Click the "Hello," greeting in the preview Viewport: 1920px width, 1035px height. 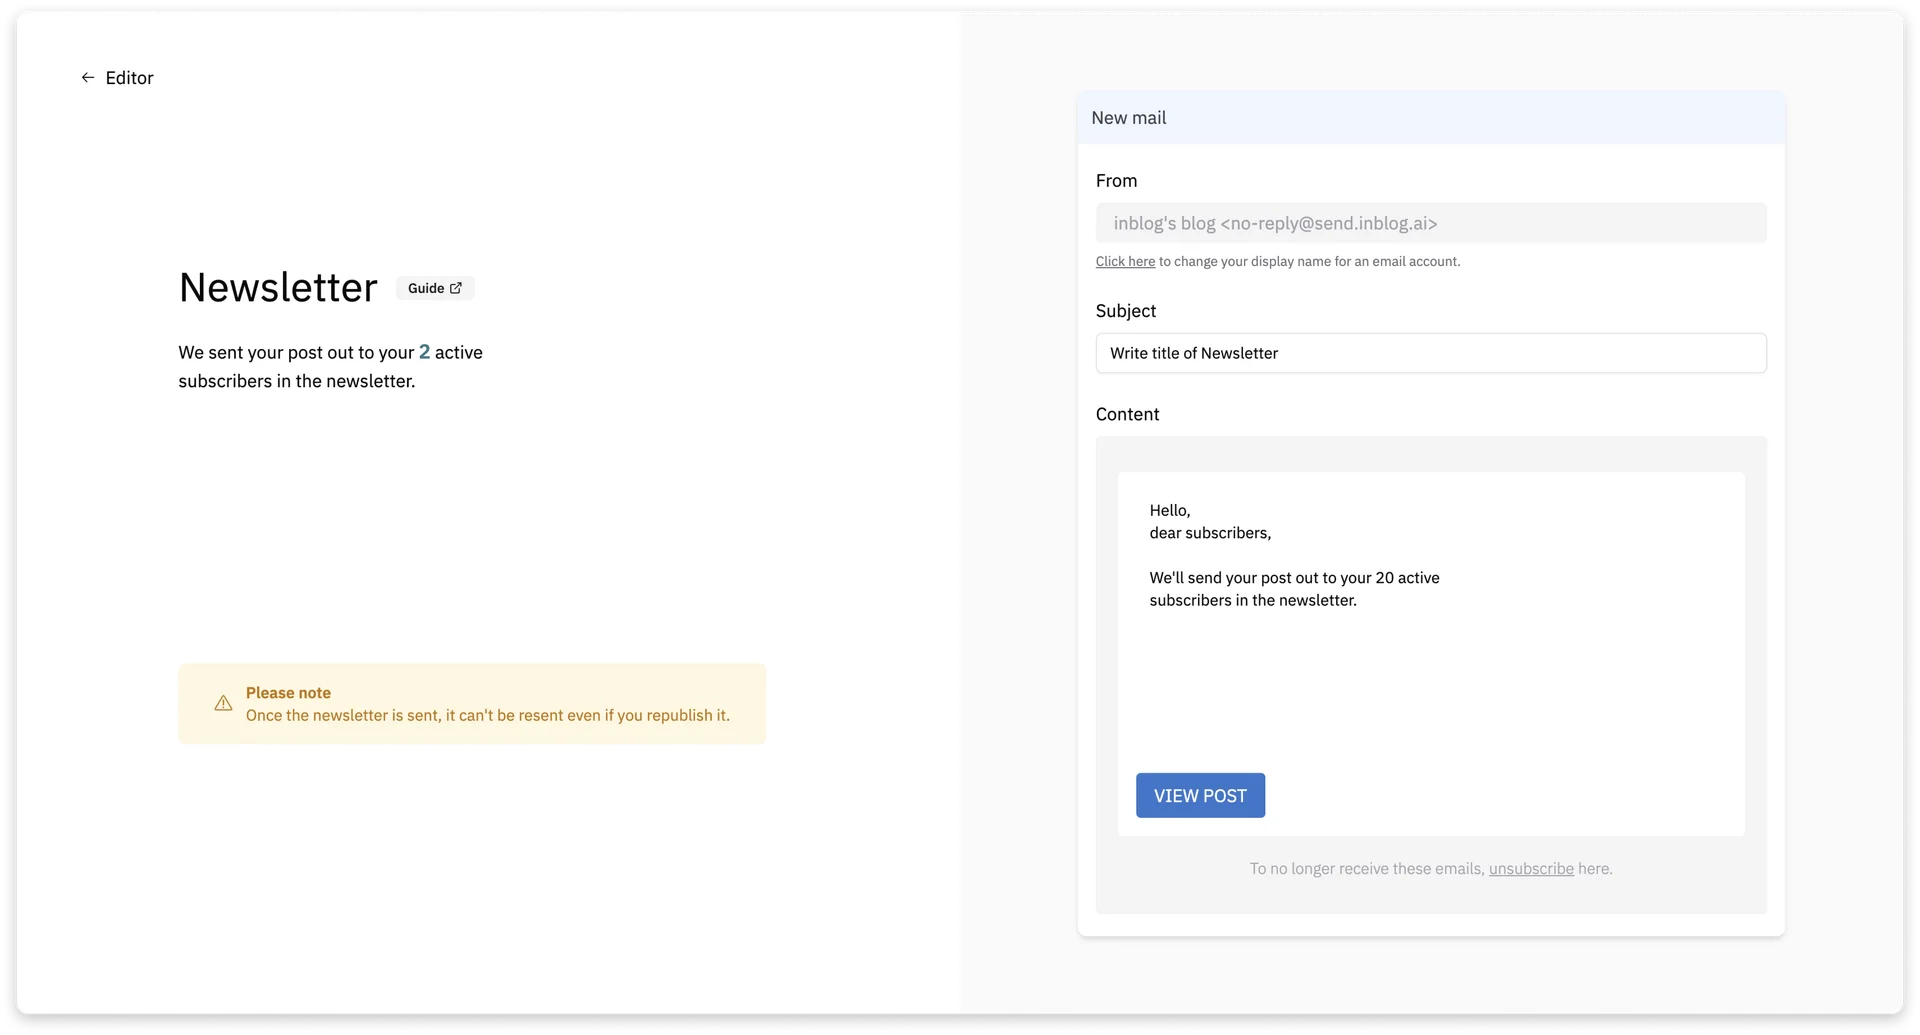coord(1169,510)
